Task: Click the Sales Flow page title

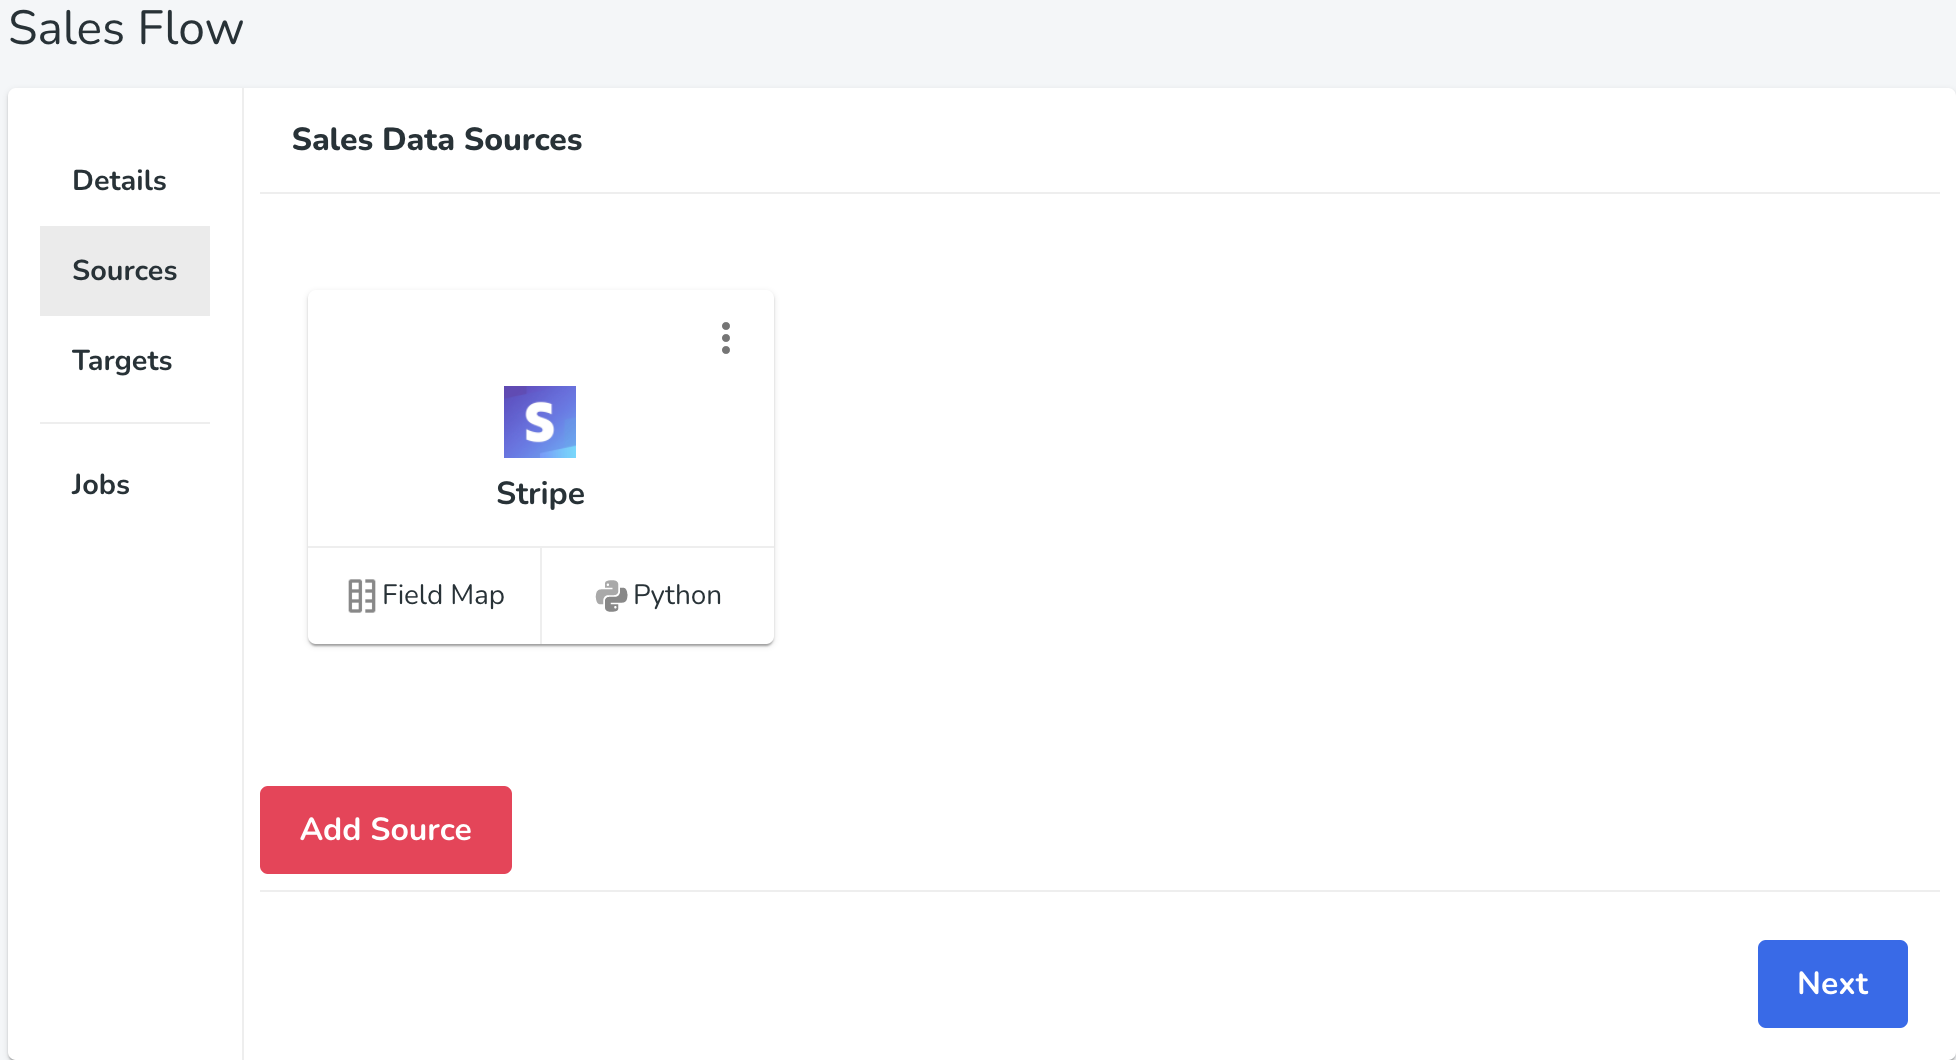Action: [126, 28]
